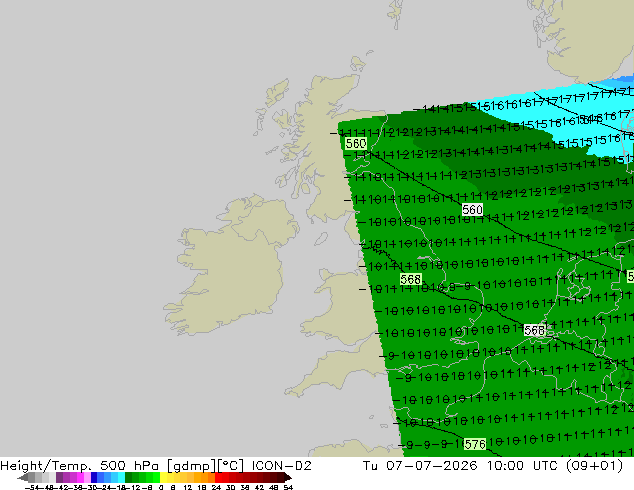Click the 54 scale tick label at legend end
Image resolution: width=634 pixels, height=490 pixels.
pyautogui.click(x=288, y=487)
